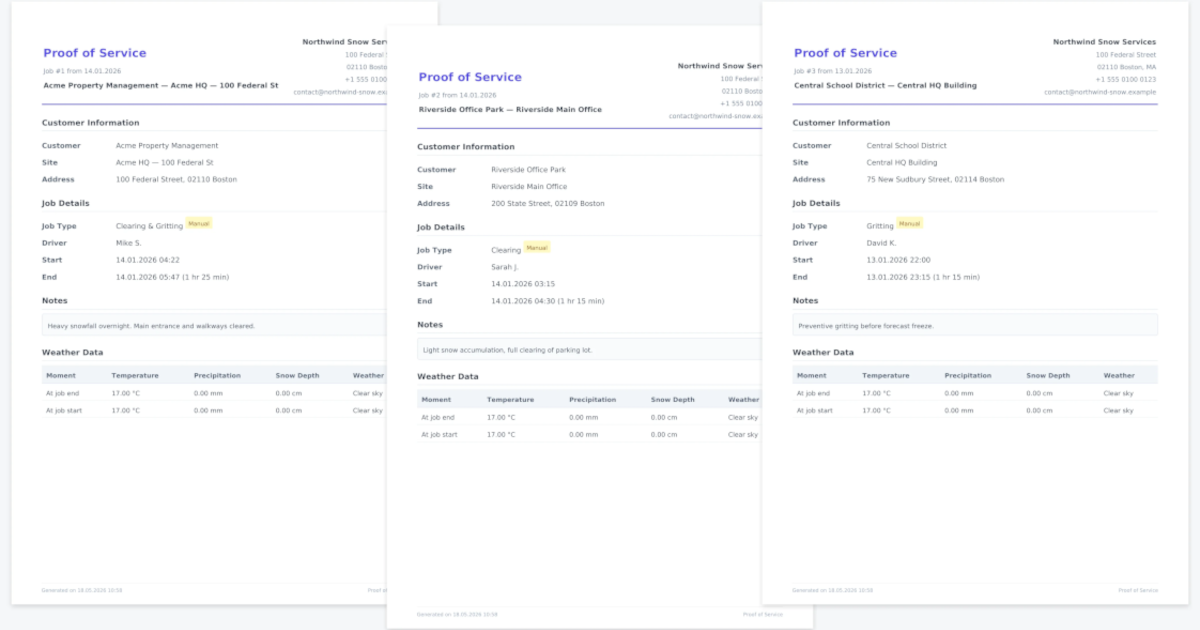Click the Northwind Snow Services name on right page
The height and width of the screenshot is (630, 1200).
(x=1104, y=42)
